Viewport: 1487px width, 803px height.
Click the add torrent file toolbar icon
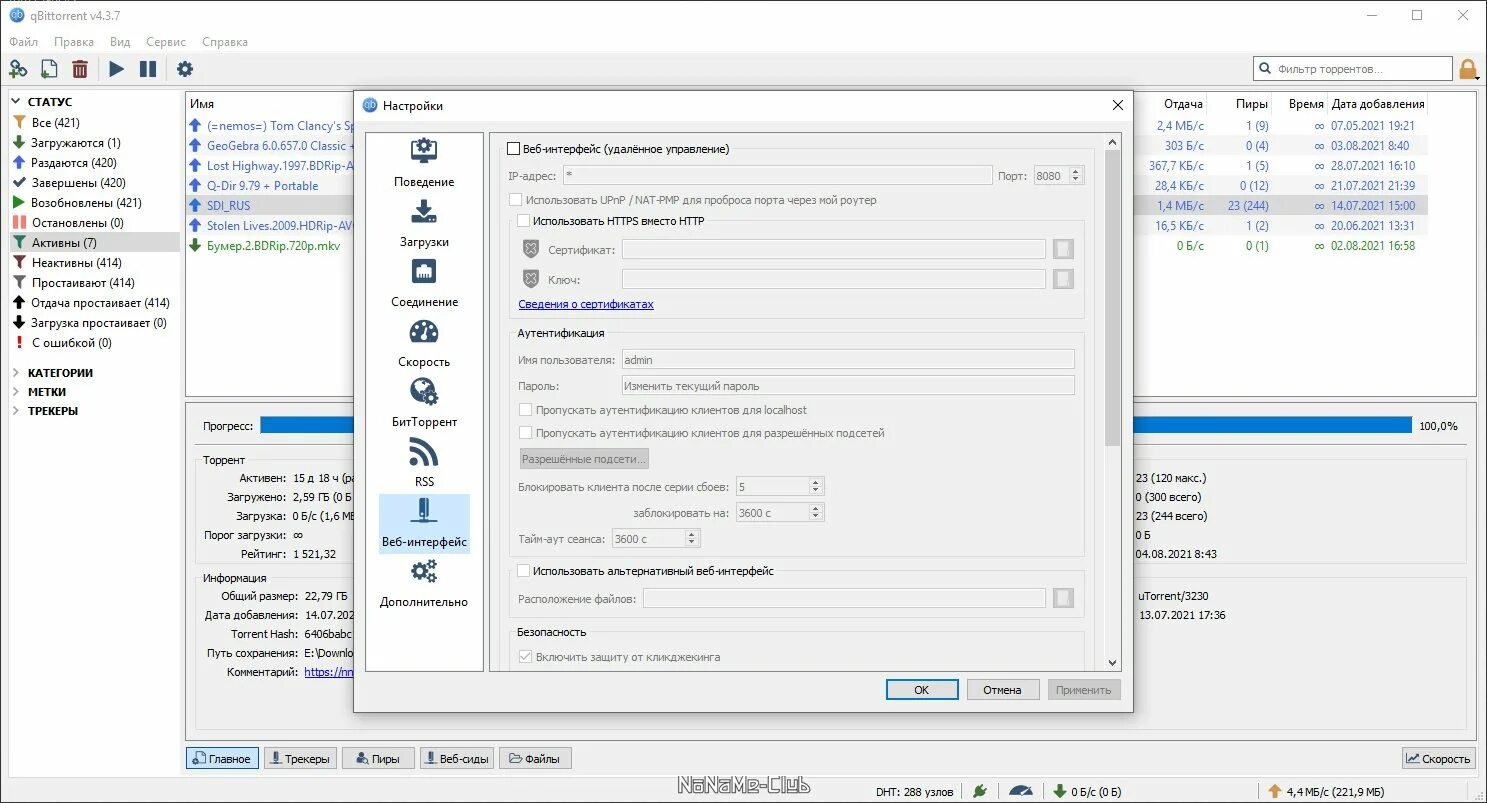(49, 69)
